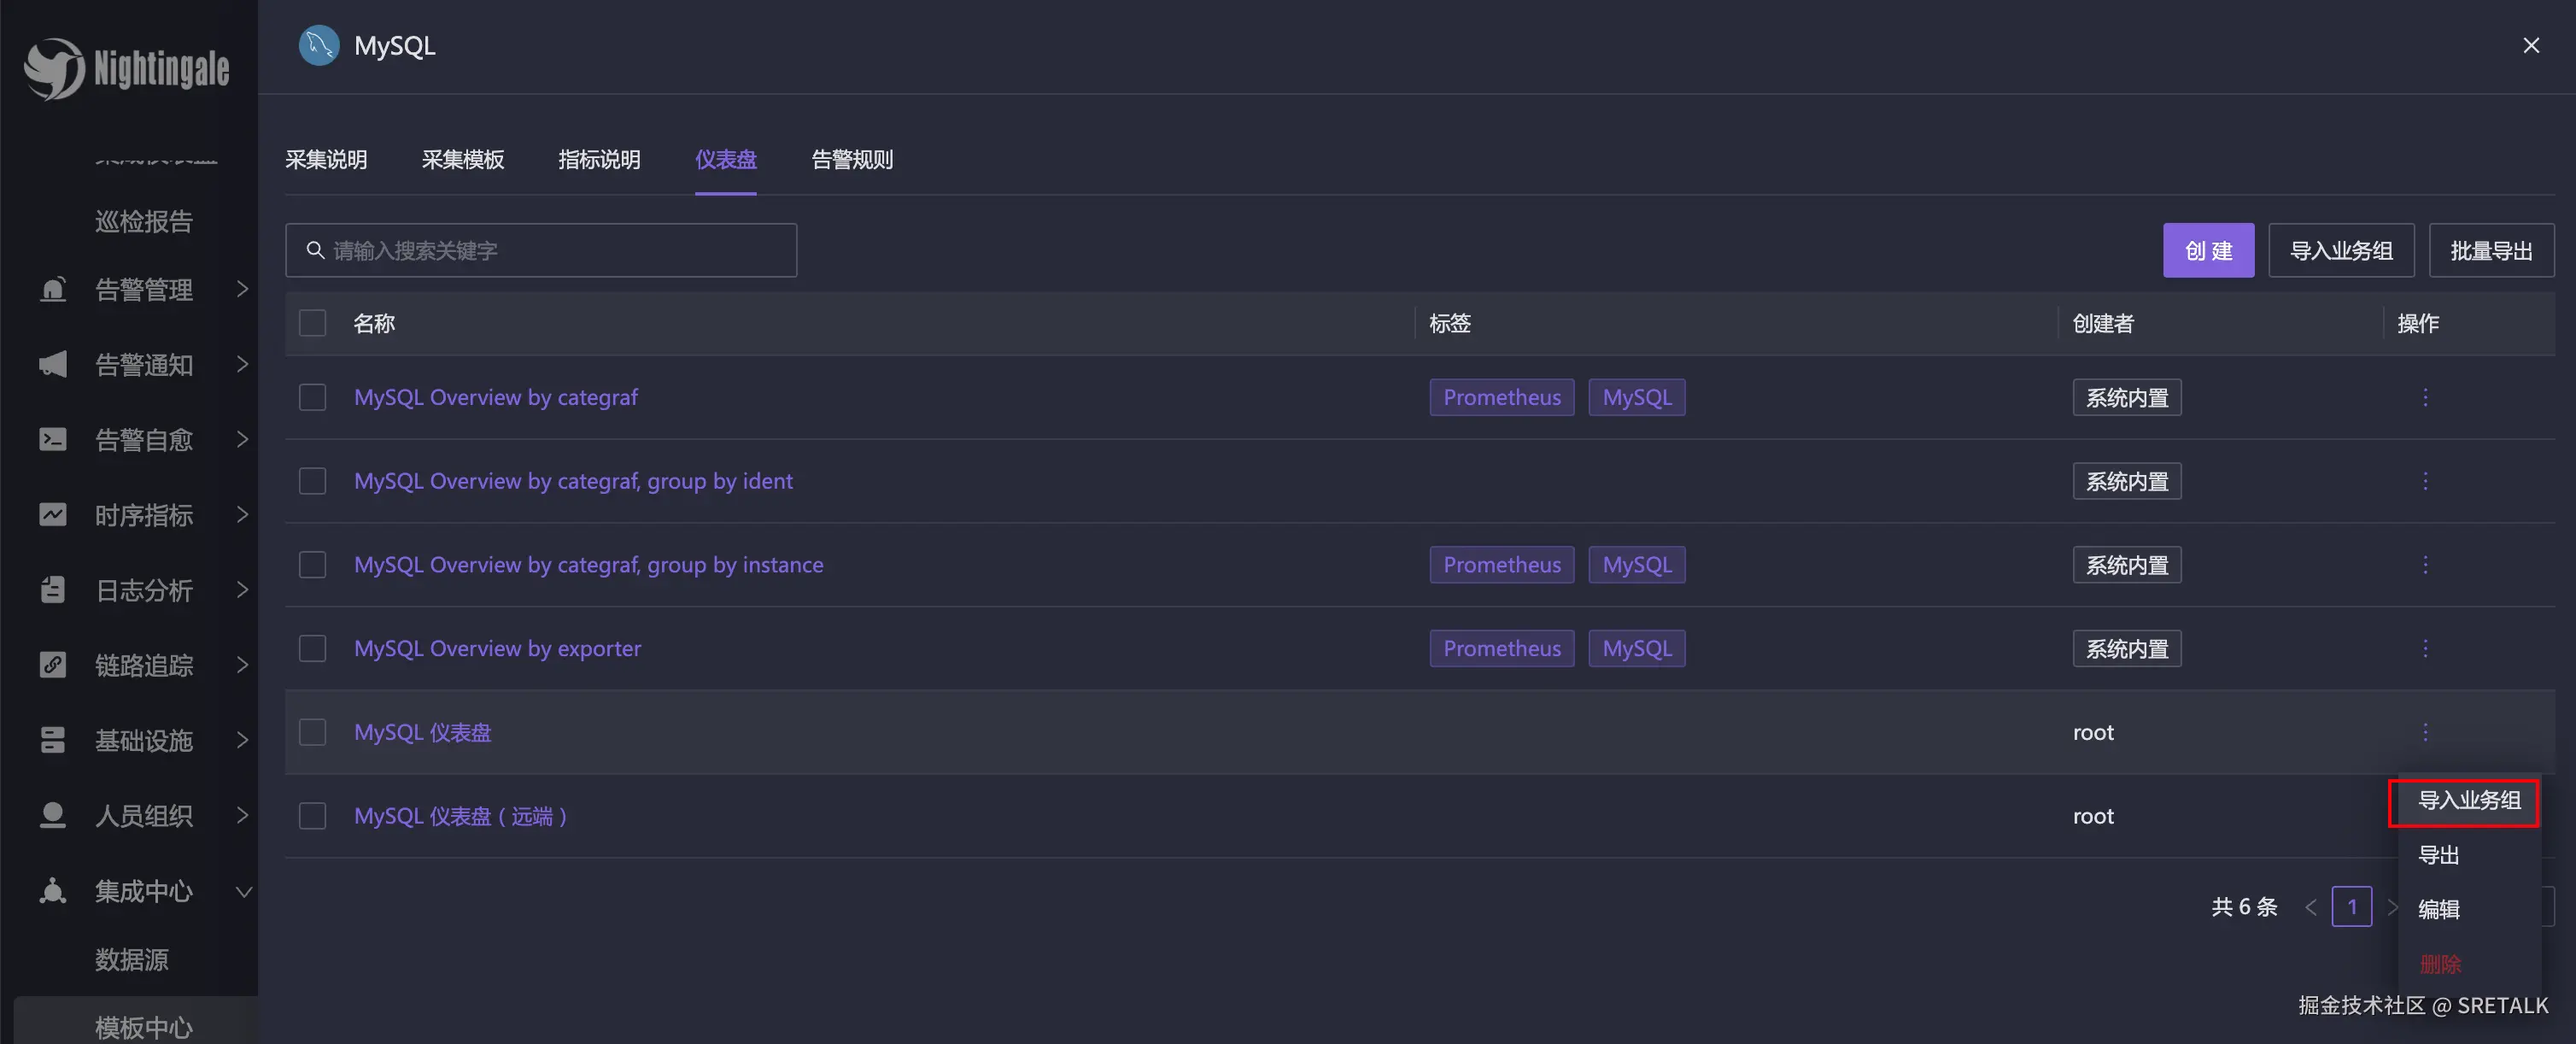Click the Nightingale logo icon
The width and height of the screenshot is (2576, 1044).
click(x=55, y=68)
